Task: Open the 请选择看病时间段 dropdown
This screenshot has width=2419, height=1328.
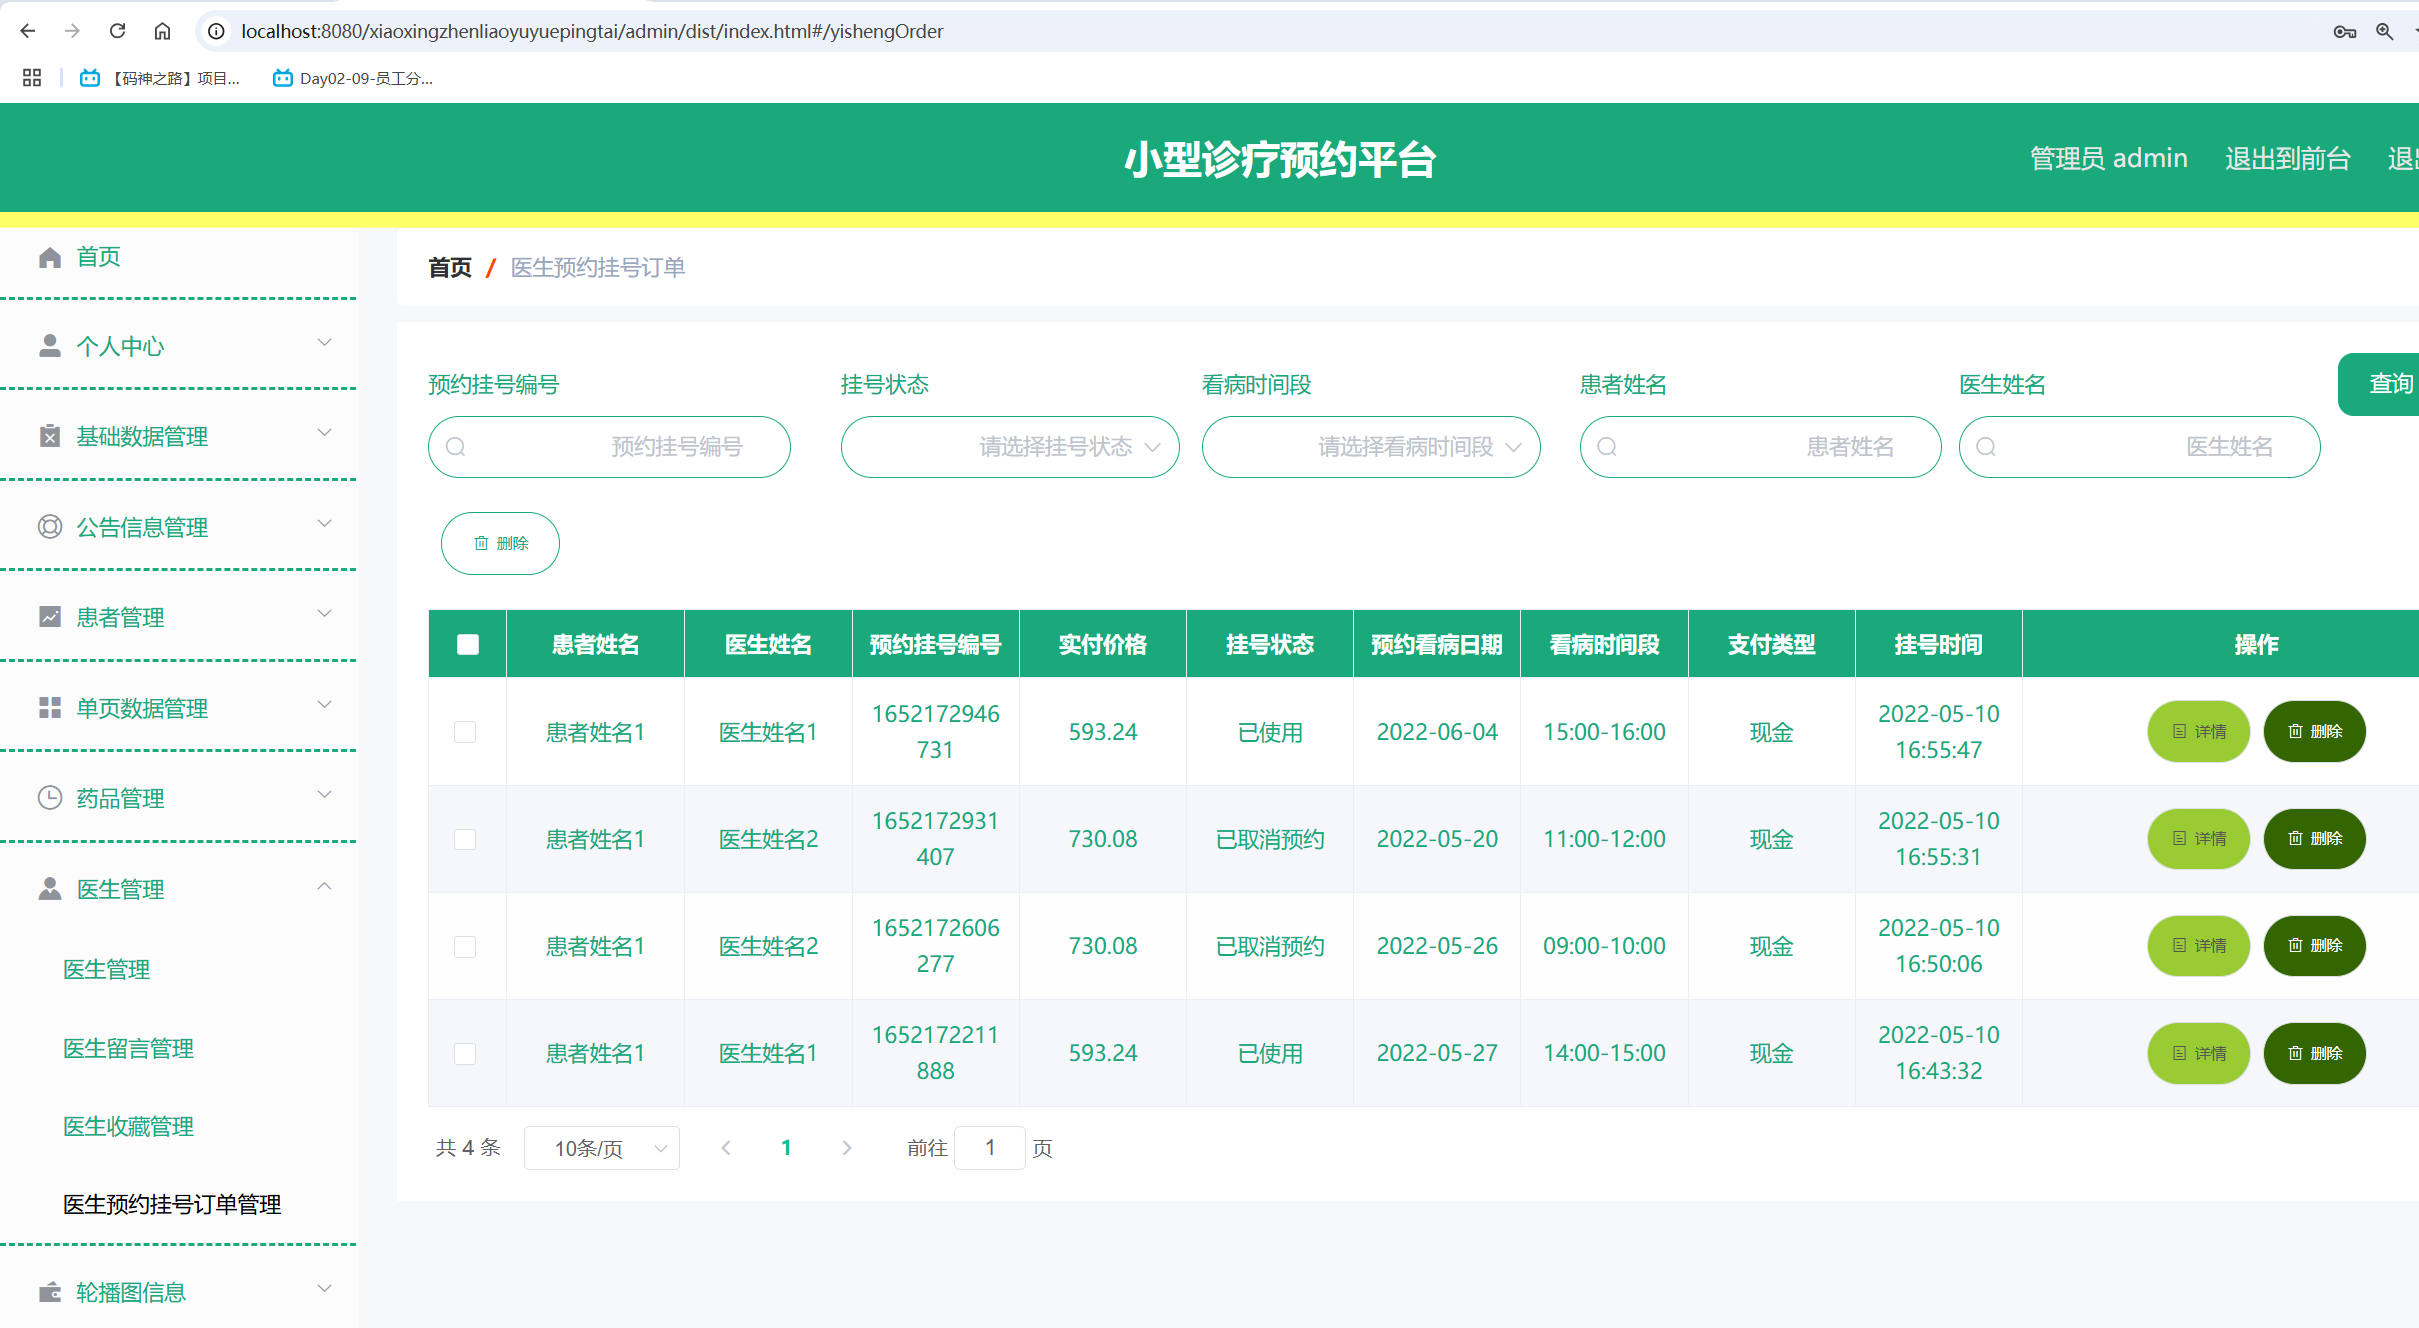Action: pos(1370,447)
